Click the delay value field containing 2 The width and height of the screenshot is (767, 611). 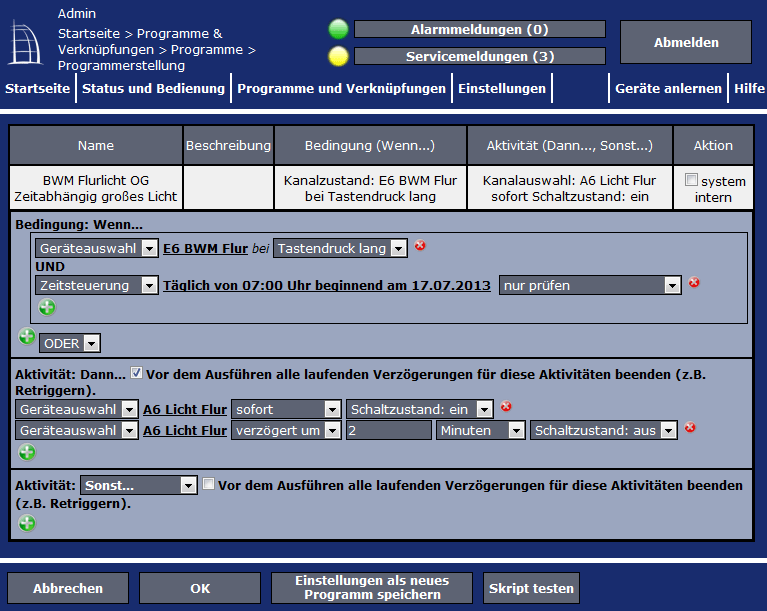[389, 430]
